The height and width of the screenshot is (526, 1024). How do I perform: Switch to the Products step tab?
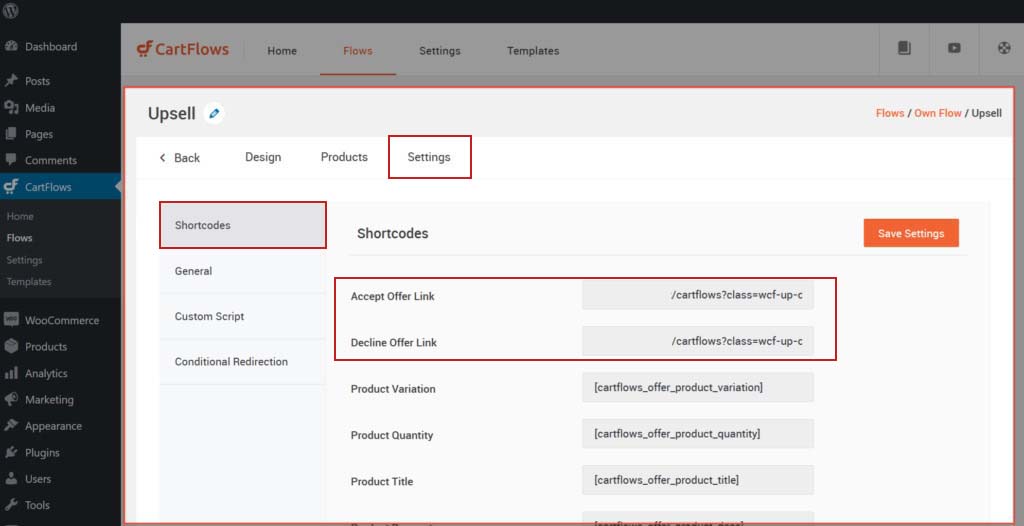click(344, 157)
